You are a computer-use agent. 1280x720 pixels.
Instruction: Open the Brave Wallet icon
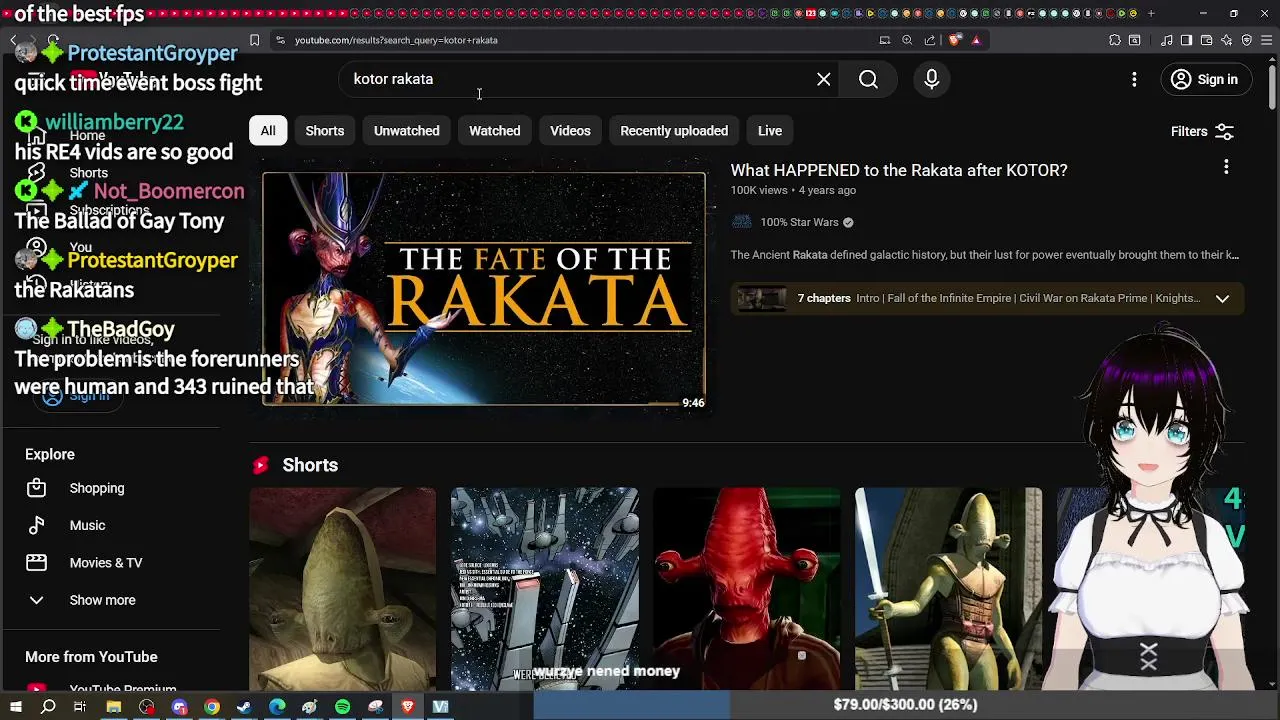(x=1206, y=40)
